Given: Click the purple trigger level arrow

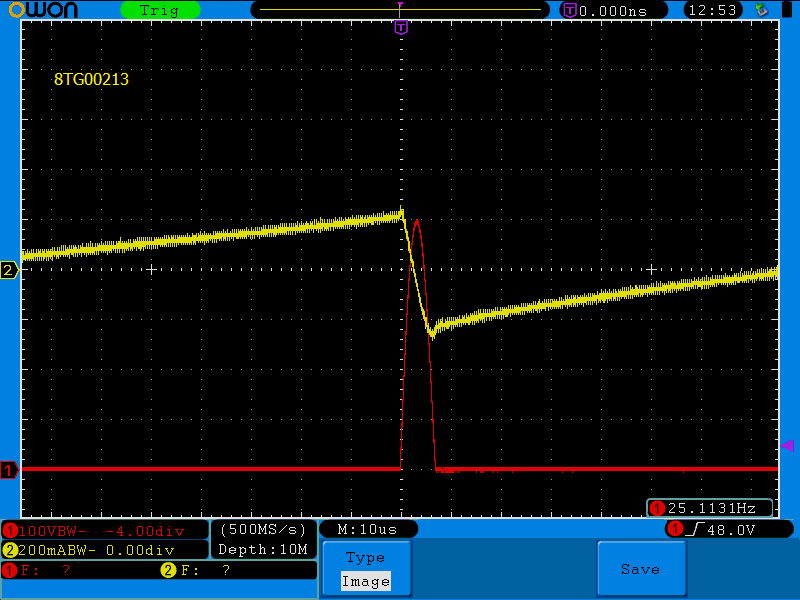Looking at the screenshot, I should [x=787, y=445].
